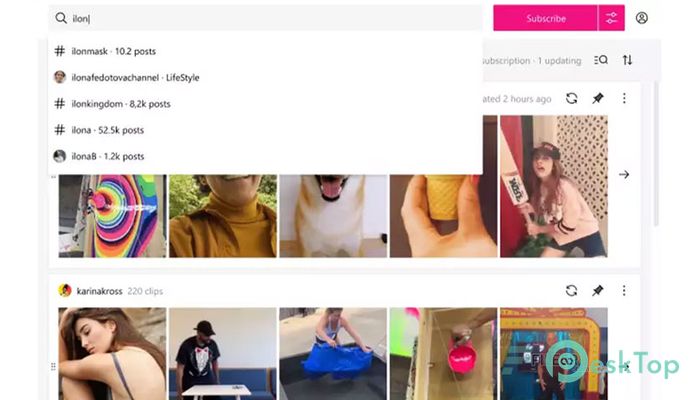Choose the ilonafedotovachannel LifeStyle suggestion

pos(265,78)
